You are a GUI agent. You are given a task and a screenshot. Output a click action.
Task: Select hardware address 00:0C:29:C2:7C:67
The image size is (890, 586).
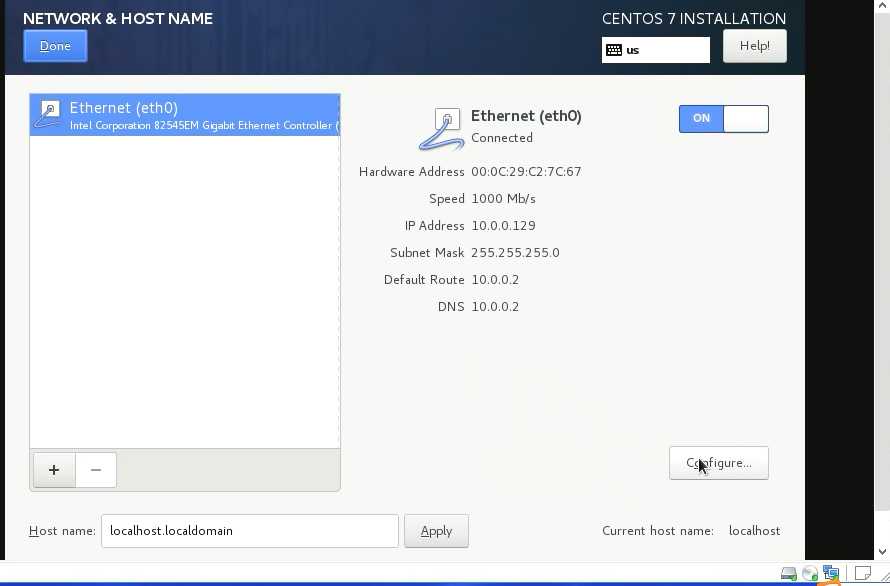click(526, 171)
